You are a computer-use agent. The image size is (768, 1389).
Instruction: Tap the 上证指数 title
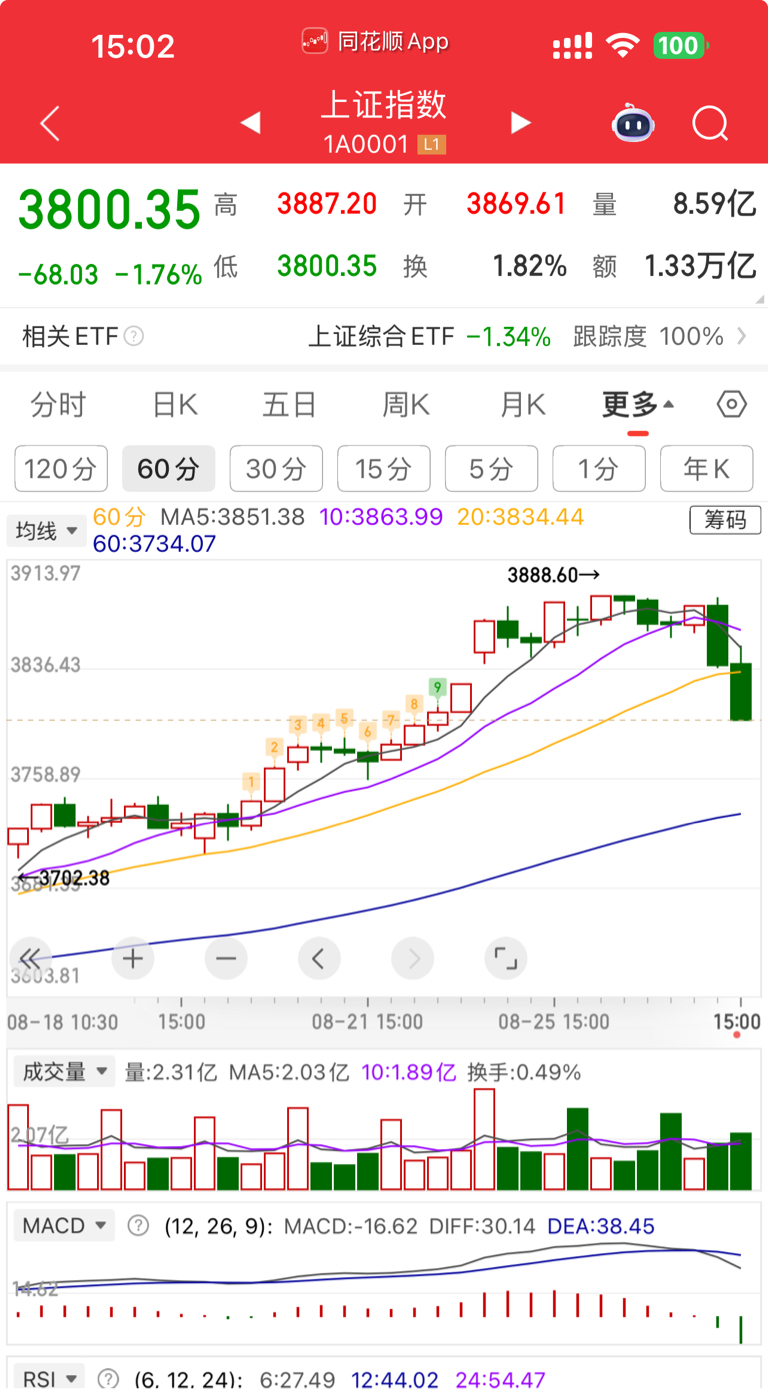pyautogui.click(x=384, y=105)
